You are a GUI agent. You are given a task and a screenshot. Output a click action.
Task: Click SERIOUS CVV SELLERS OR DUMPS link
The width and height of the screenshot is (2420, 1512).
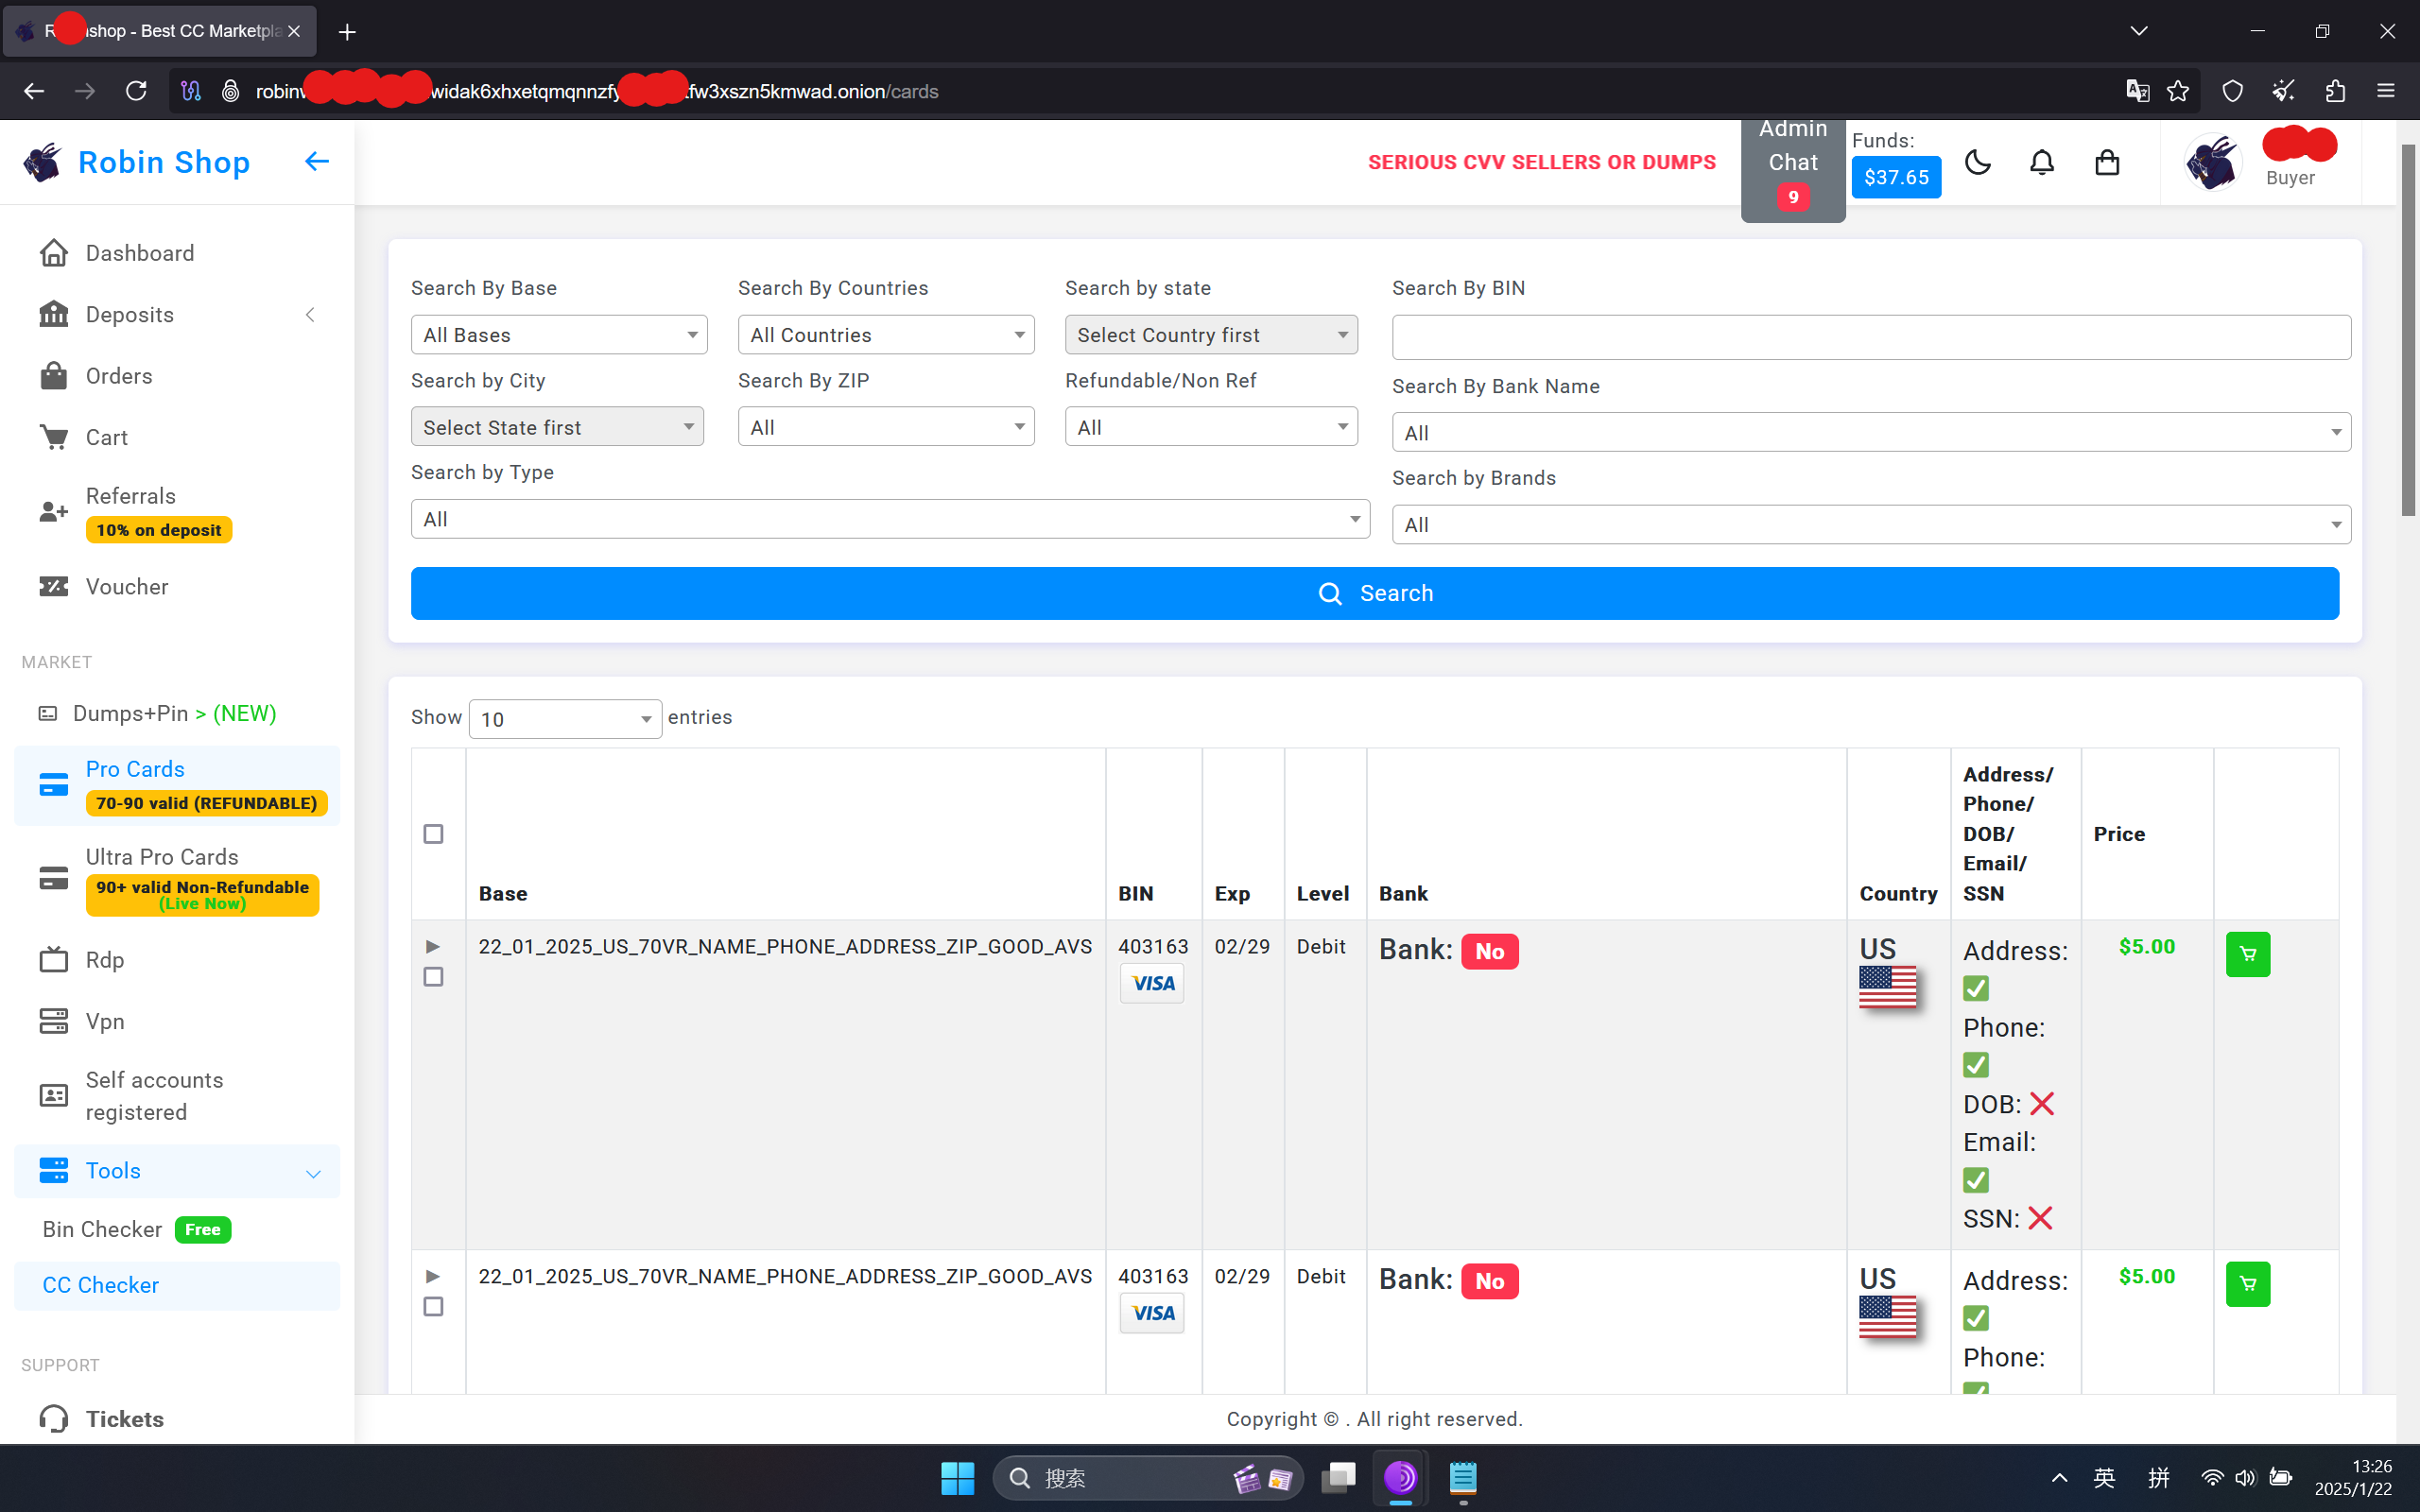pyautogui.click(x=1541, y=162)
